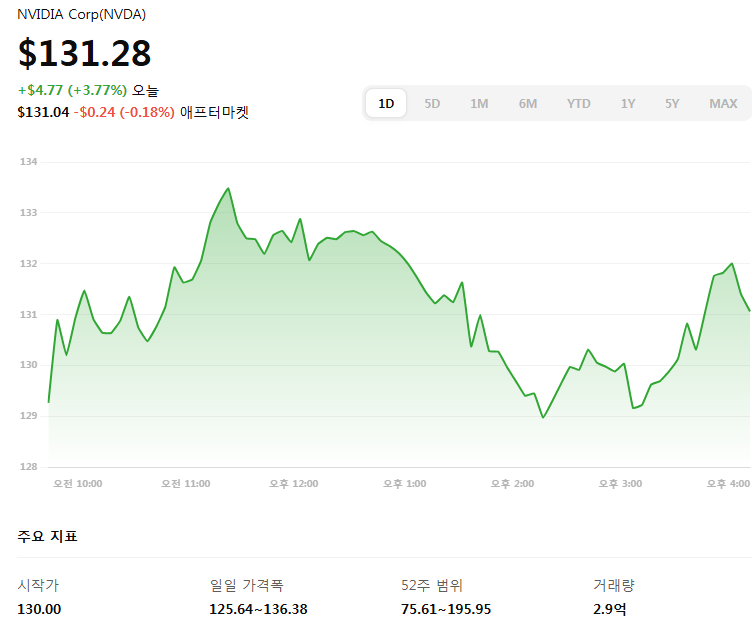Select the 1D time range tab
752x638 pixels.
pos(386,103)
